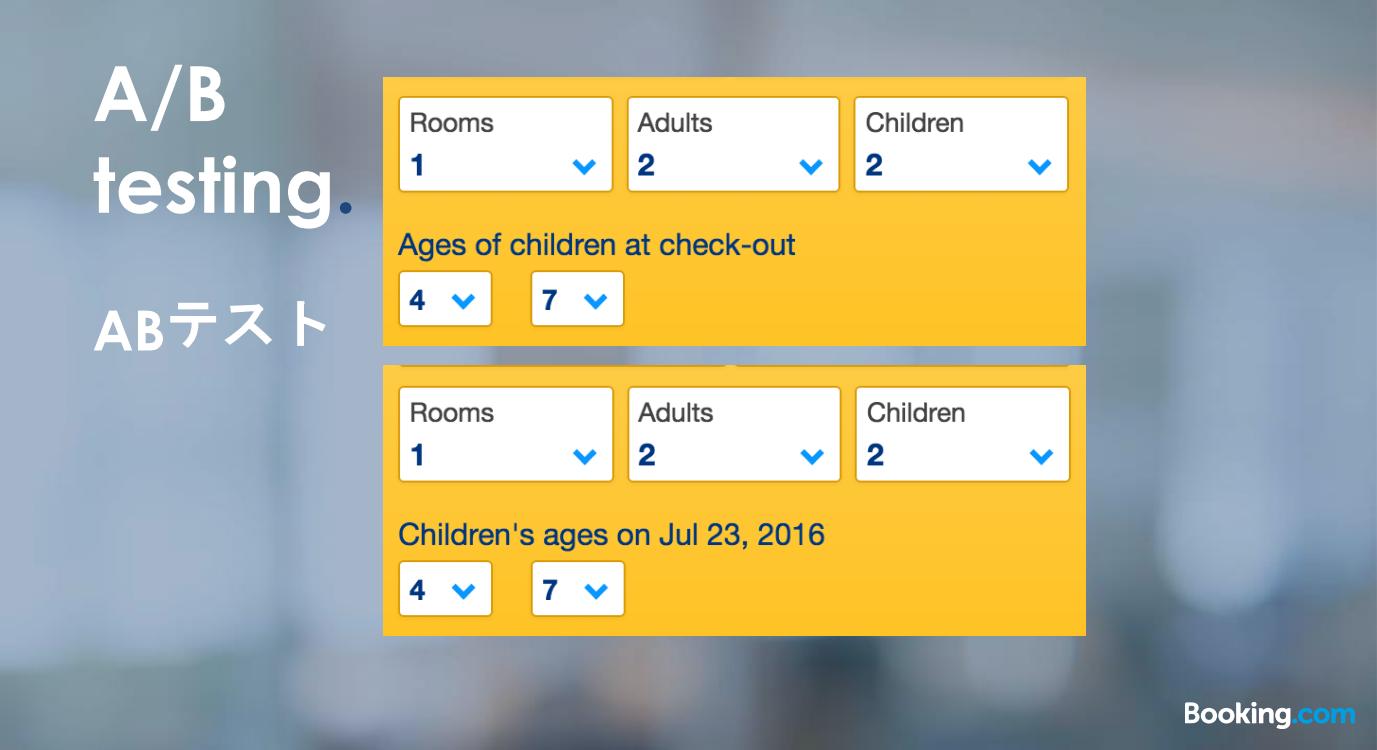Click the Booking.com logo

click(1269, 714)
